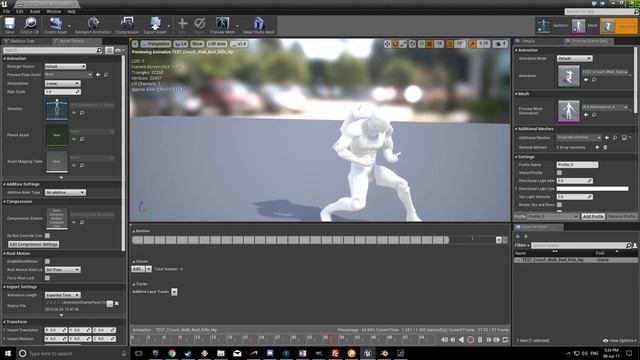Enable the EnableRootMotion checkbox
Image resolution: width=640 pixels, height=360 pixels.
[x=47, y=261]
